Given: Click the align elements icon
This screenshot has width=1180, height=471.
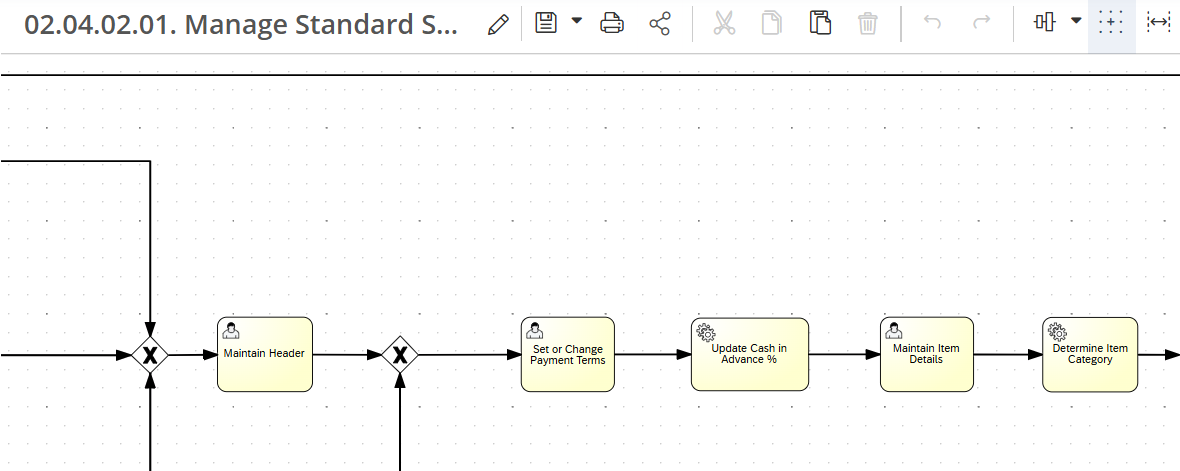Looking at the screenshot, I should pyautogui.click(x=1045, y=23).
